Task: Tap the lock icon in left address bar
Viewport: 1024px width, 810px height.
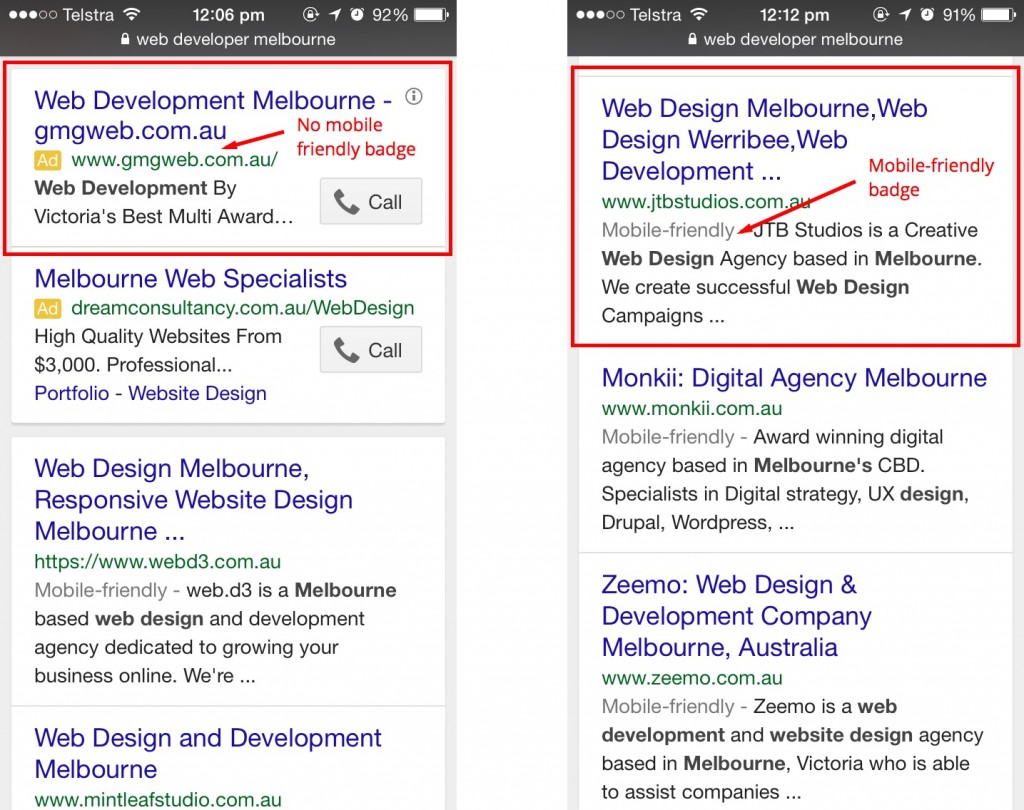Action: pos(125,40)
